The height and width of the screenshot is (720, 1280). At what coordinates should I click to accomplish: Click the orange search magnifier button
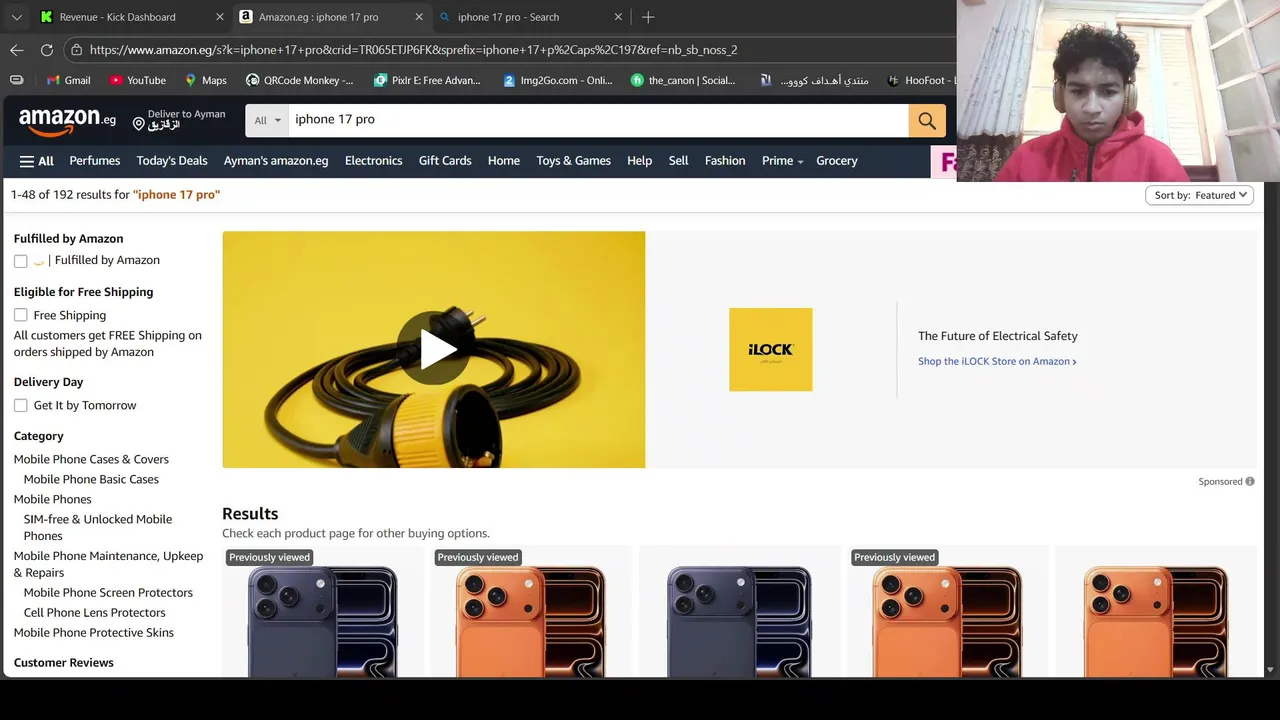point(927,121)
